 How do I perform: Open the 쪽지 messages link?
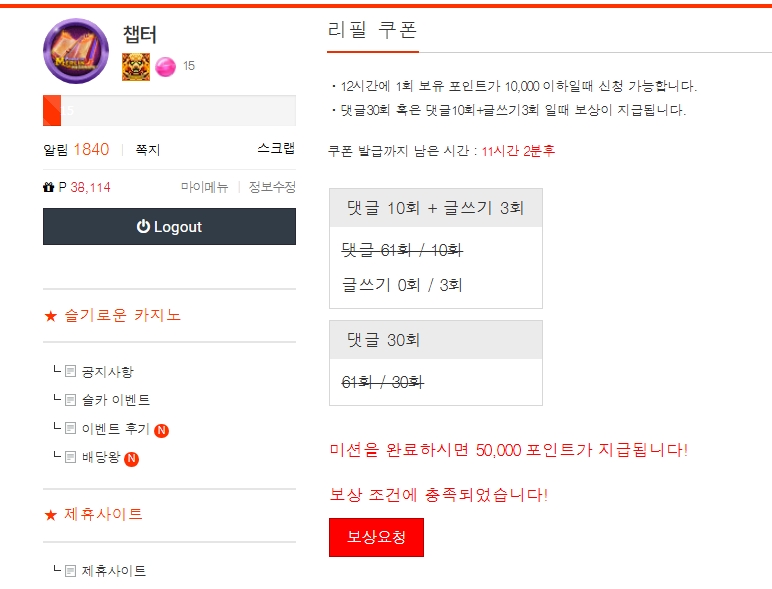pyautogui.click(x=148, y=150)
